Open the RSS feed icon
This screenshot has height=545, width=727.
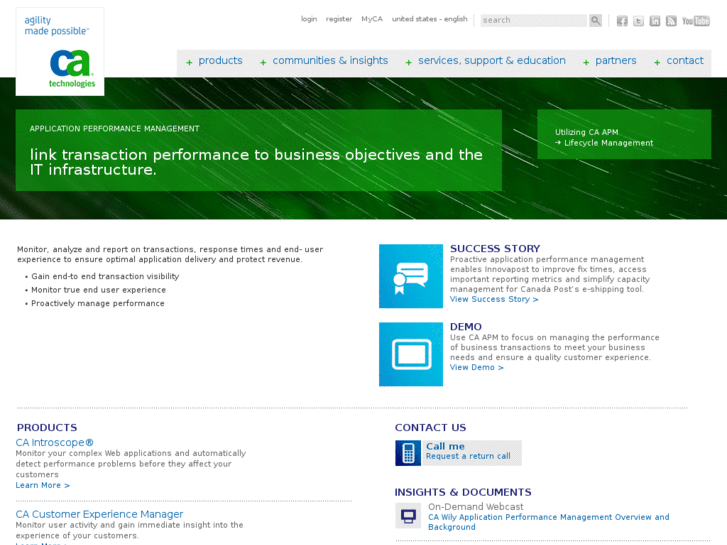(x=671, y=21)
